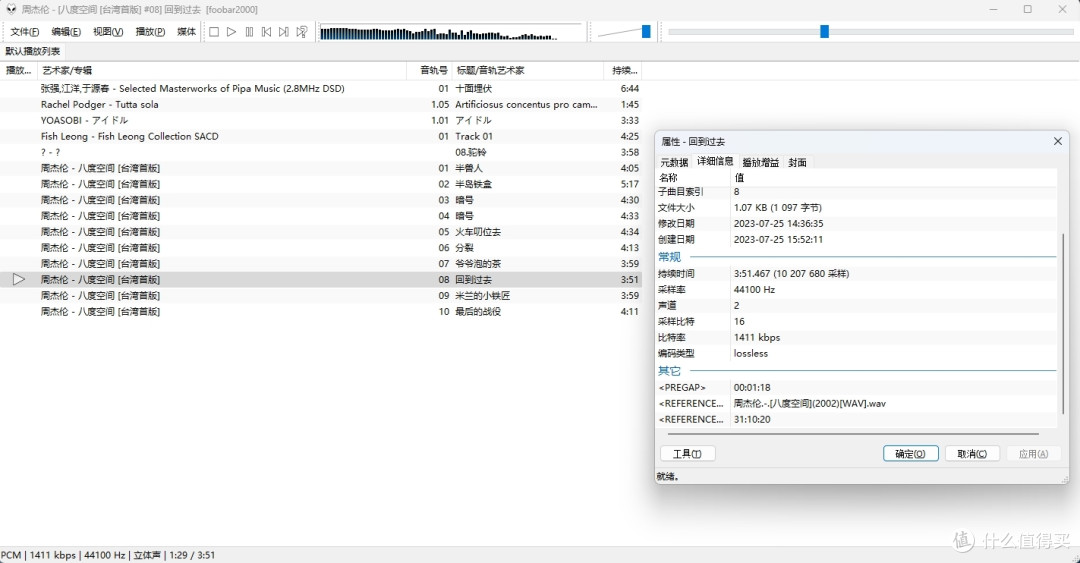The width and height of the screenshot is (1080, 563).
Task: Open the 视图(V) menu
Action: [108, 32]
